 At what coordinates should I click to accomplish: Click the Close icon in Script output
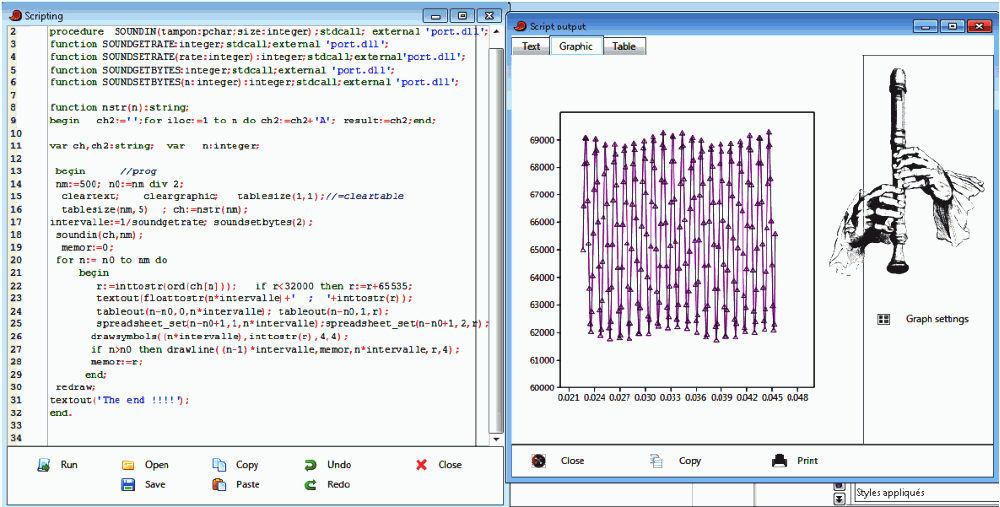point(539,460)
